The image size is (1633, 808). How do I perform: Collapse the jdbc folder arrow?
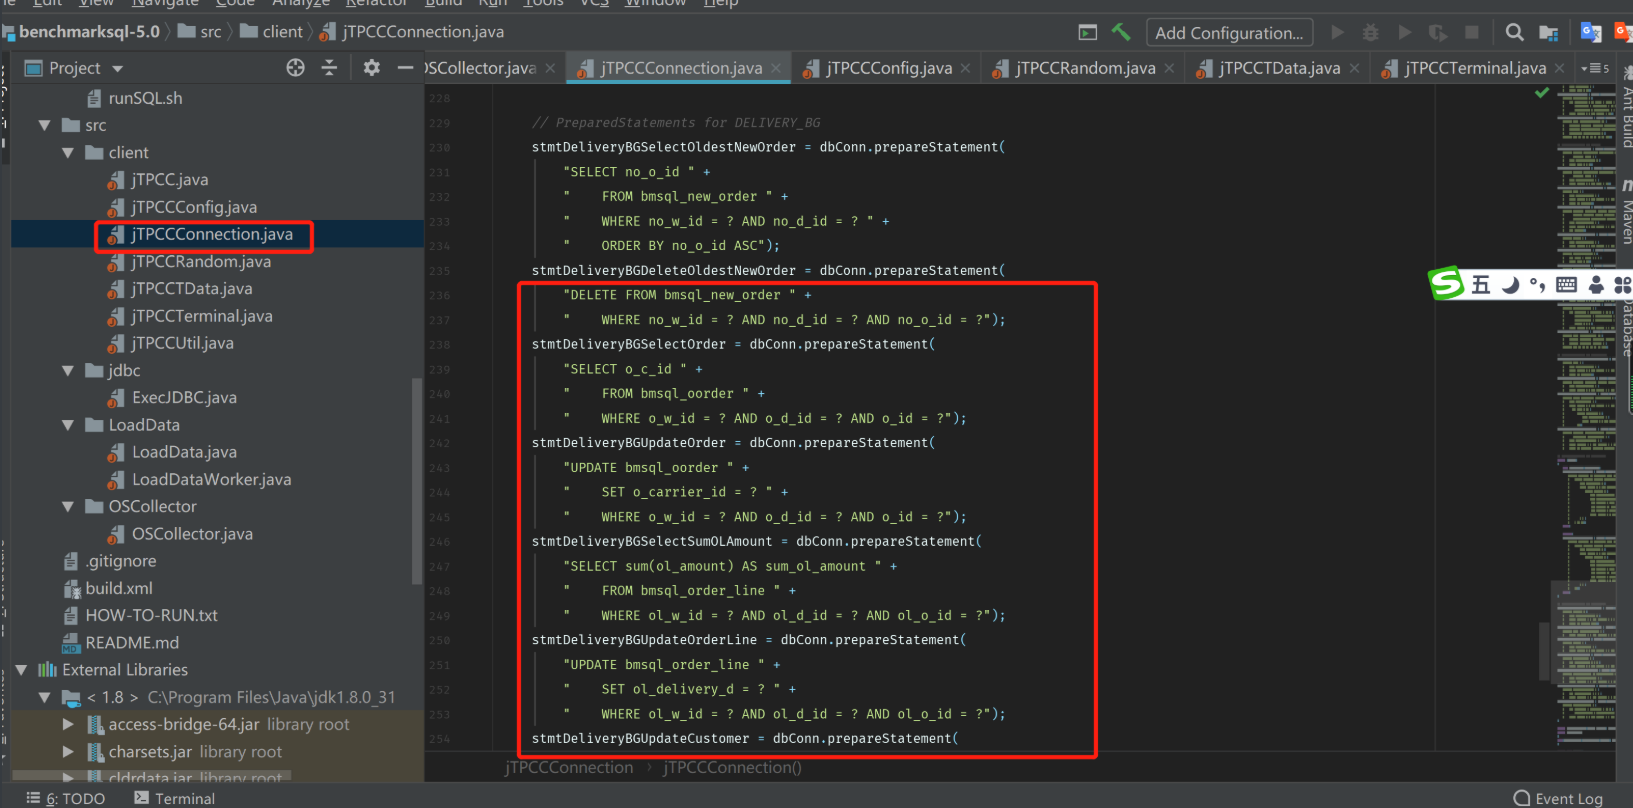coord(68,370)
